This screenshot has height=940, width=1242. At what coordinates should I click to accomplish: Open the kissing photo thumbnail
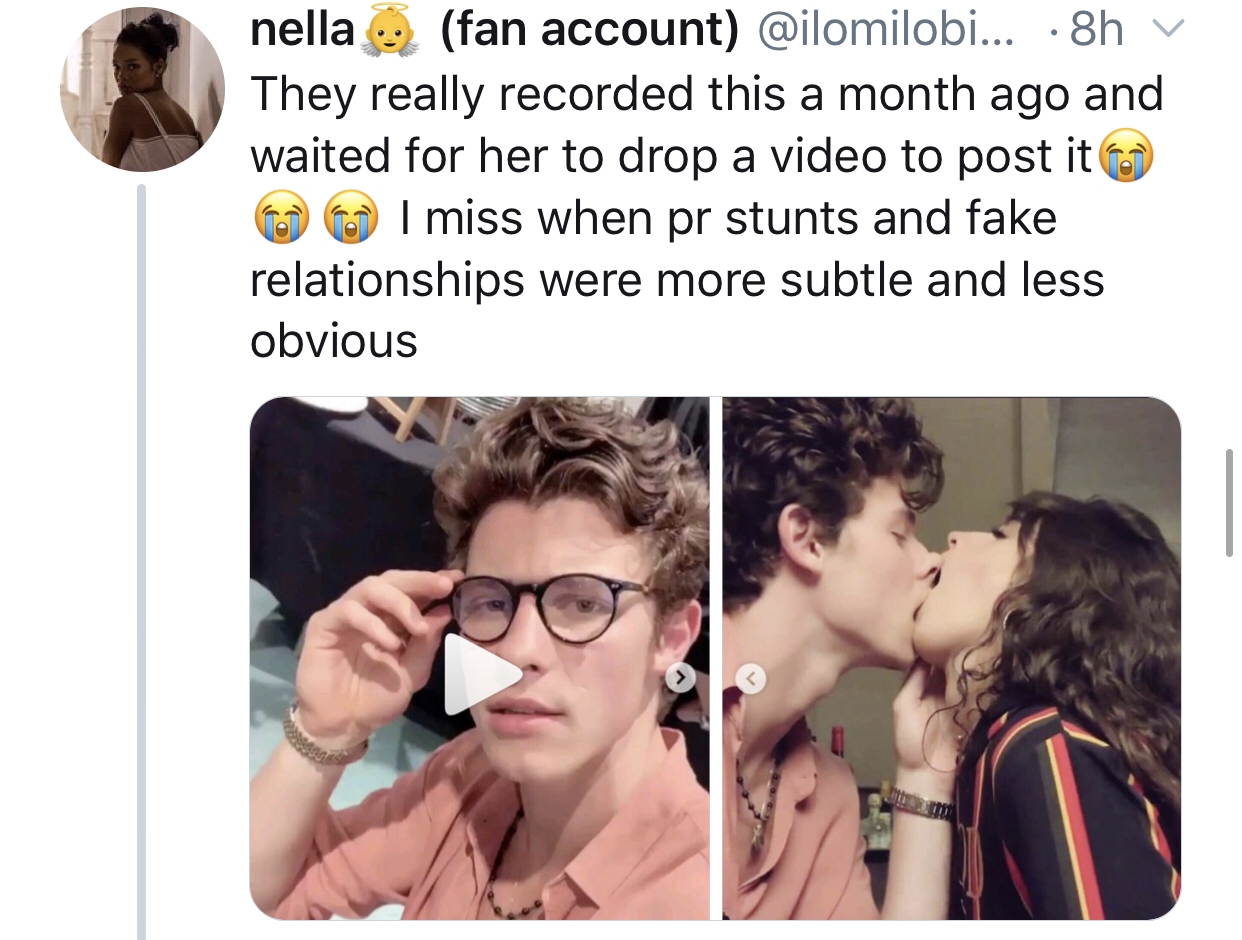pos(951,658)
